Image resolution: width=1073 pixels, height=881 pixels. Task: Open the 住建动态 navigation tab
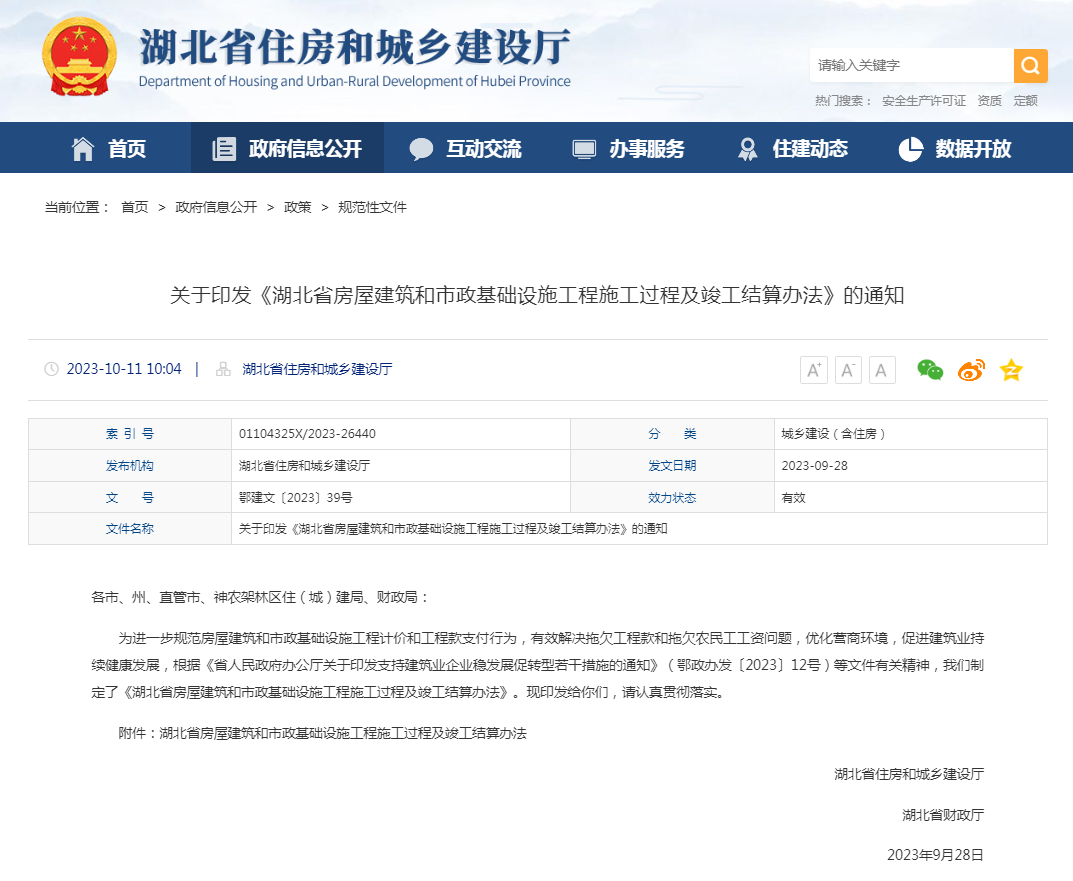792,148
